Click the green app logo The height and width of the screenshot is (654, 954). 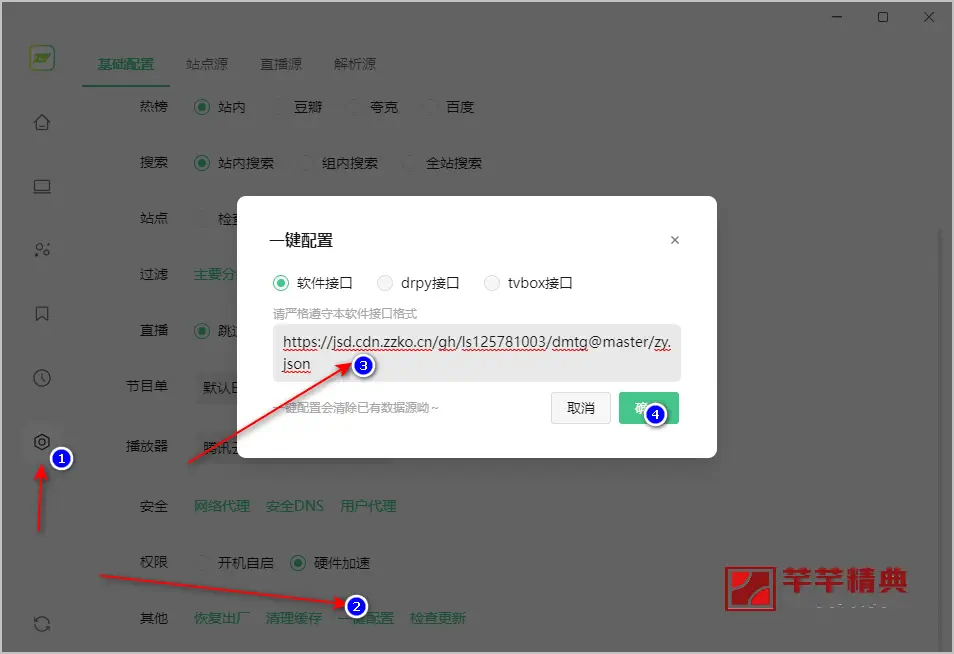42,58
